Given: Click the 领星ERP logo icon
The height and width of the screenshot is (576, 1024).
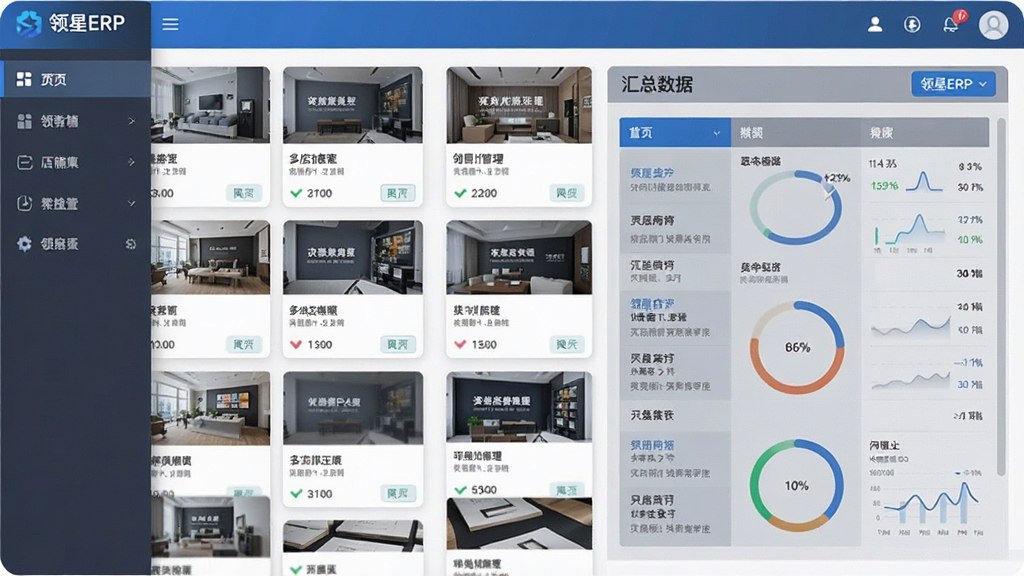Looking at the screenshot, I should (x=29, y=24).
